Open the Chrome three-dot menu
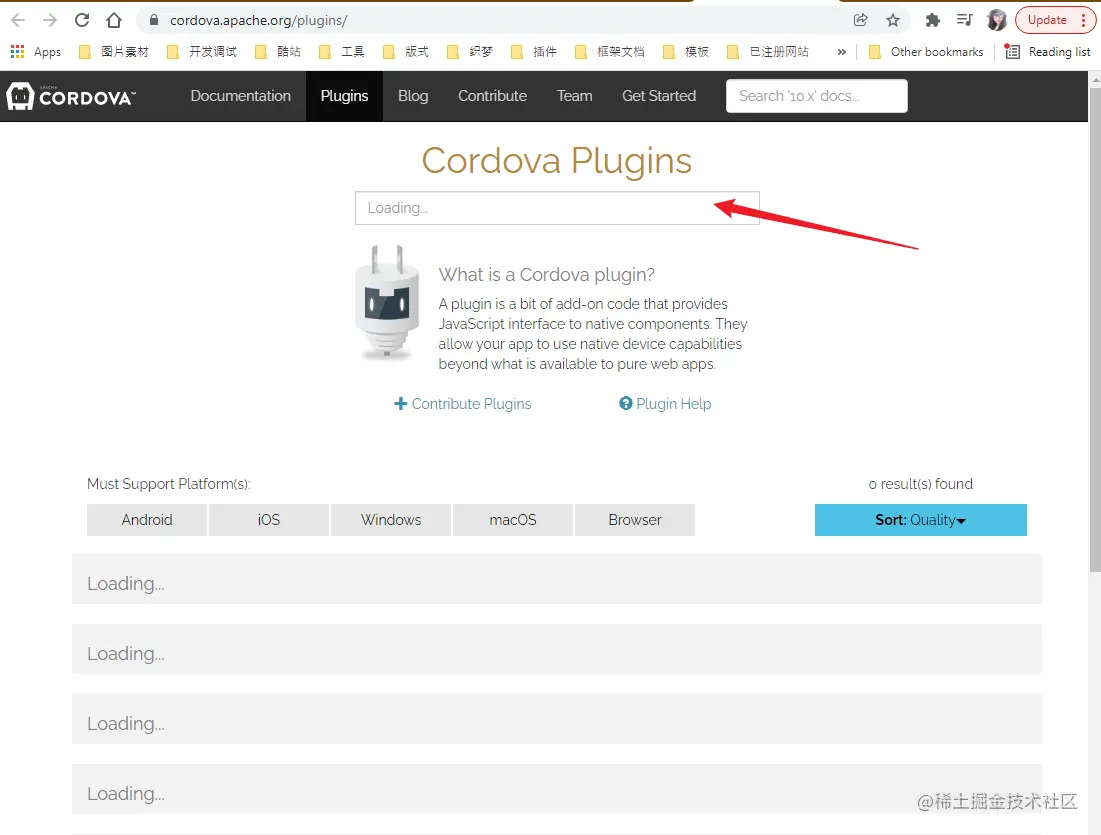 pos(1084,20)
